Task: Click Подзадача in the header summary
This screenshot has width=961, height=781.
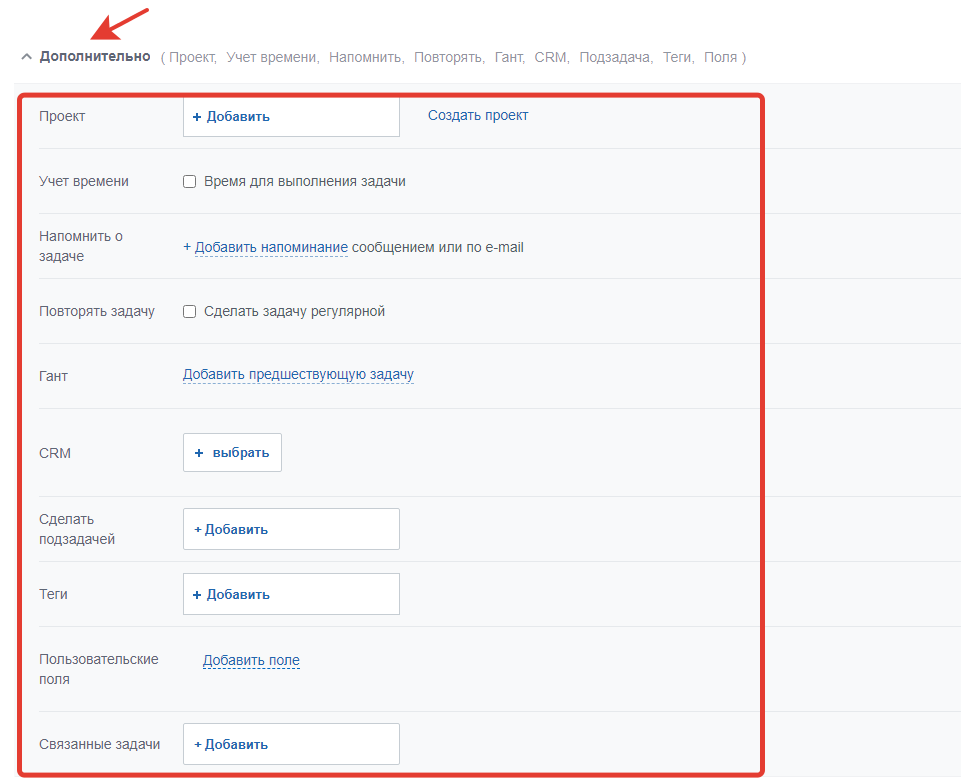Action: click(x=615, y=57)
